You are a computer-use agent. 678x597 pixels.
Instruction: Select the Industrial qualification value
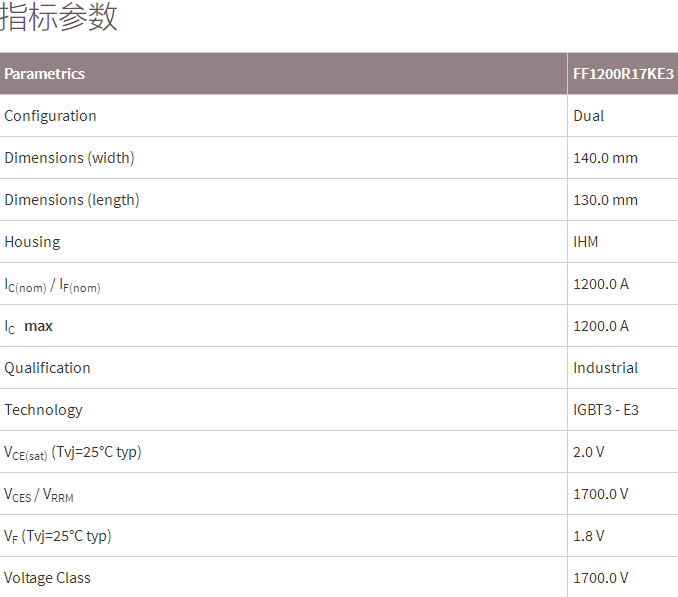pyautogui.click(x=605, y=368)
